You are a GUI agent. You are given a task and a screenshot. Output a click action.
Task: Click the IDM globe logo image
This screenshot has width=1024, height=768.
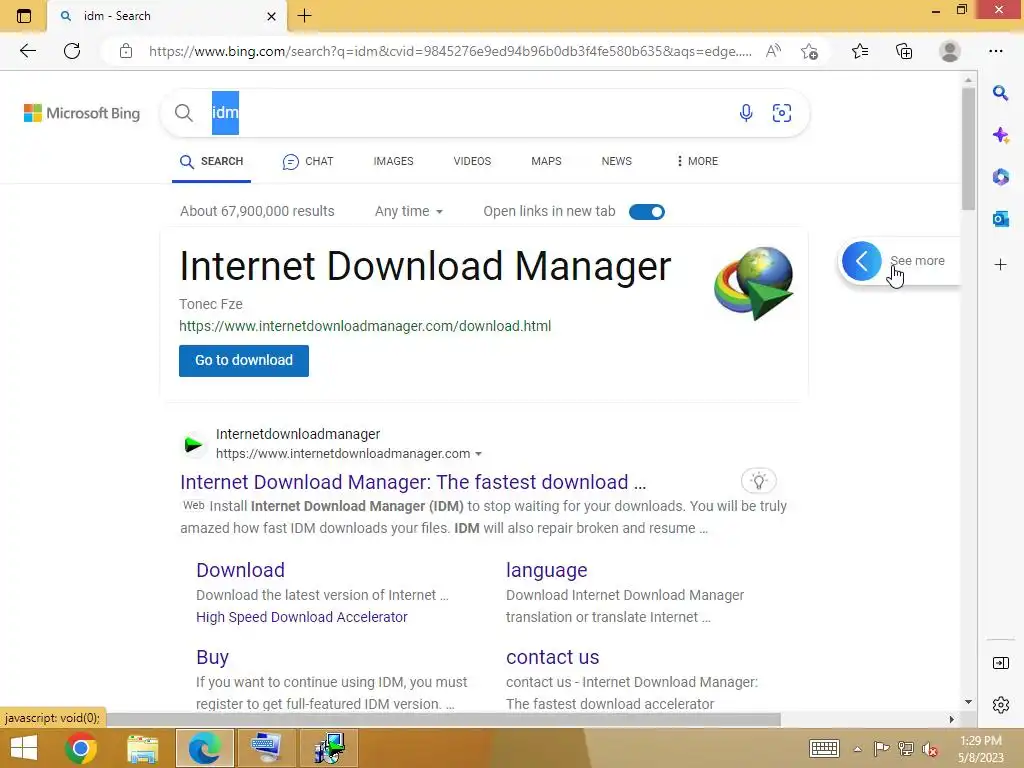(754, 283)
